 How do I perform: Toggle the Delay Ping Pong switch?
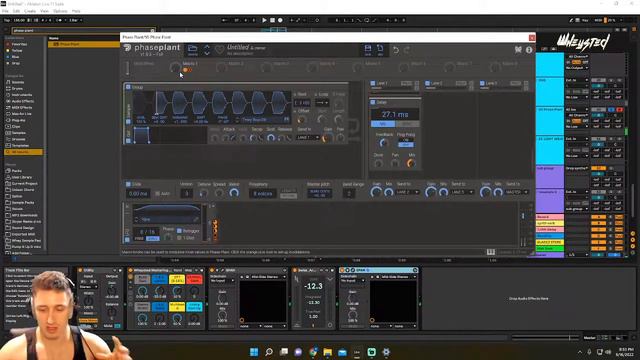click(406, 142)
